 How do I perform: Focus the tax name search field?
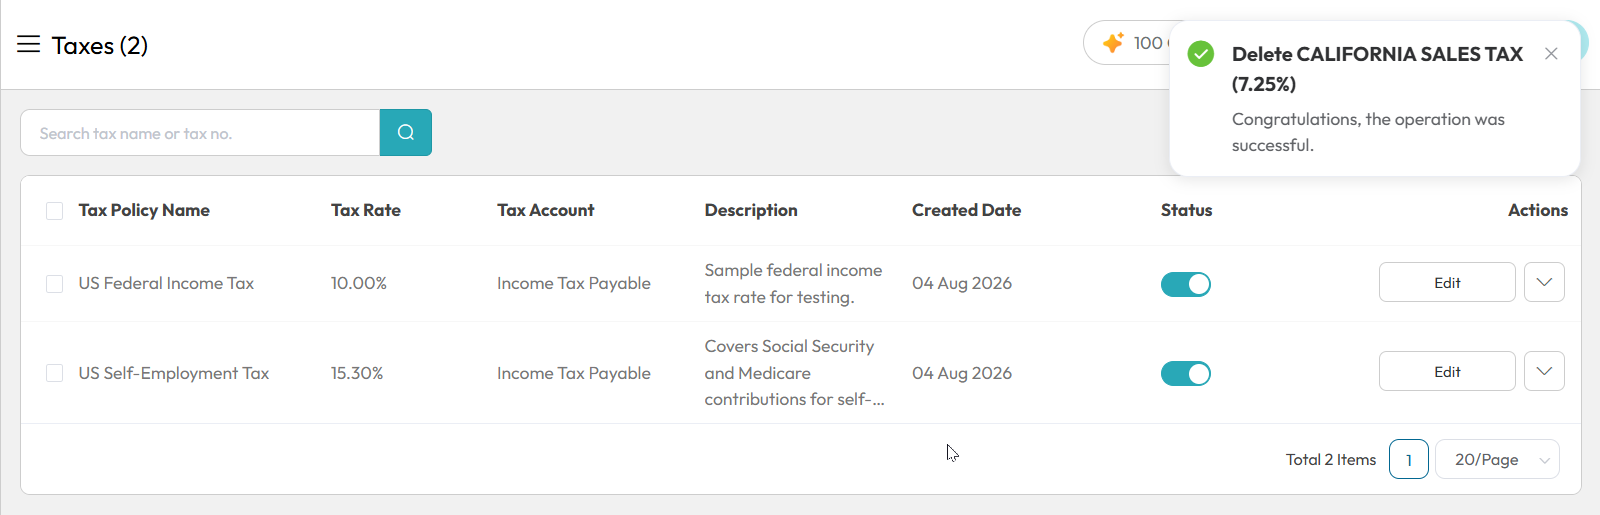coord(200,132)
